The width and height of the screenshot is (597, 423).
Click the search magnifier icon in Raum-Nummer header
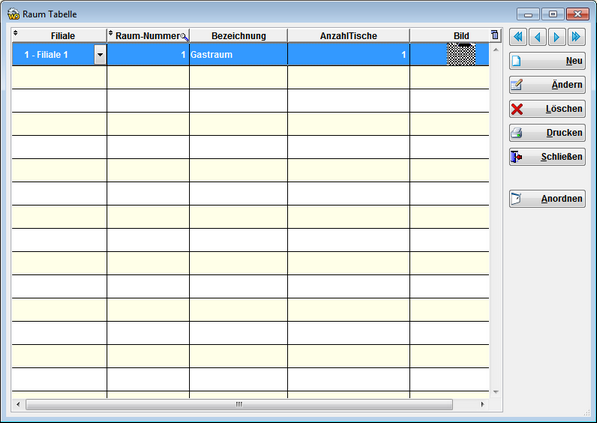[x=184, y=37]
